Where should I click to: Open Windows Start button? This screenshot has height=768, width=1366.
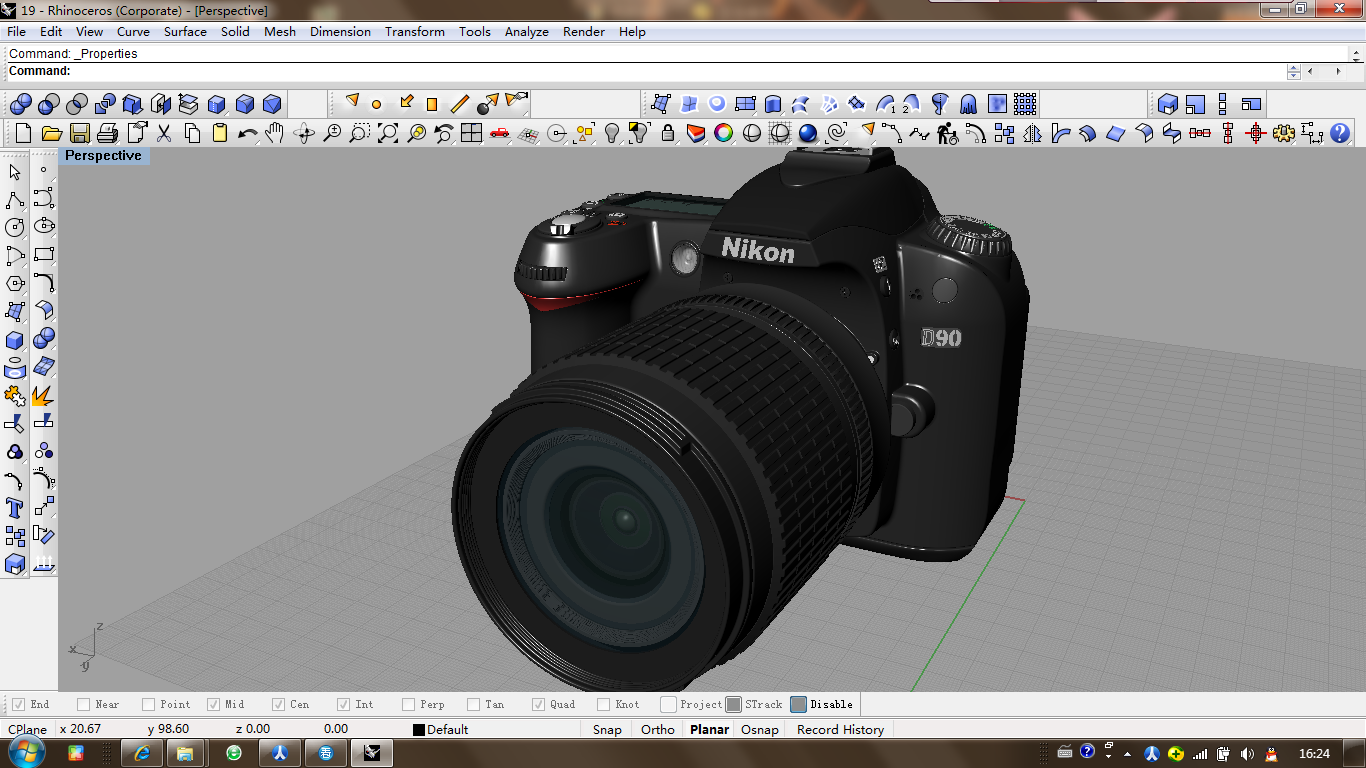(x=27, y=752)
